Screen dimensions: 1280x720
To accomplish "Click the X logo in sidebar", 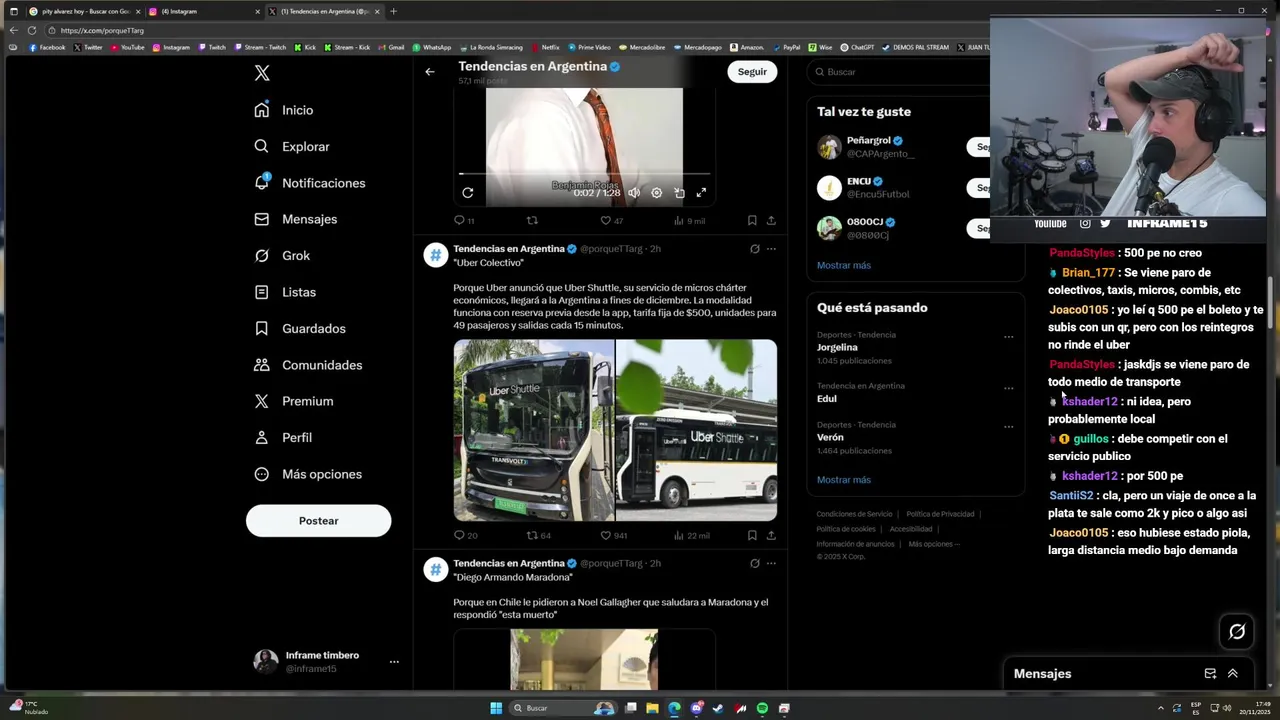I will (x=262, y=73).
